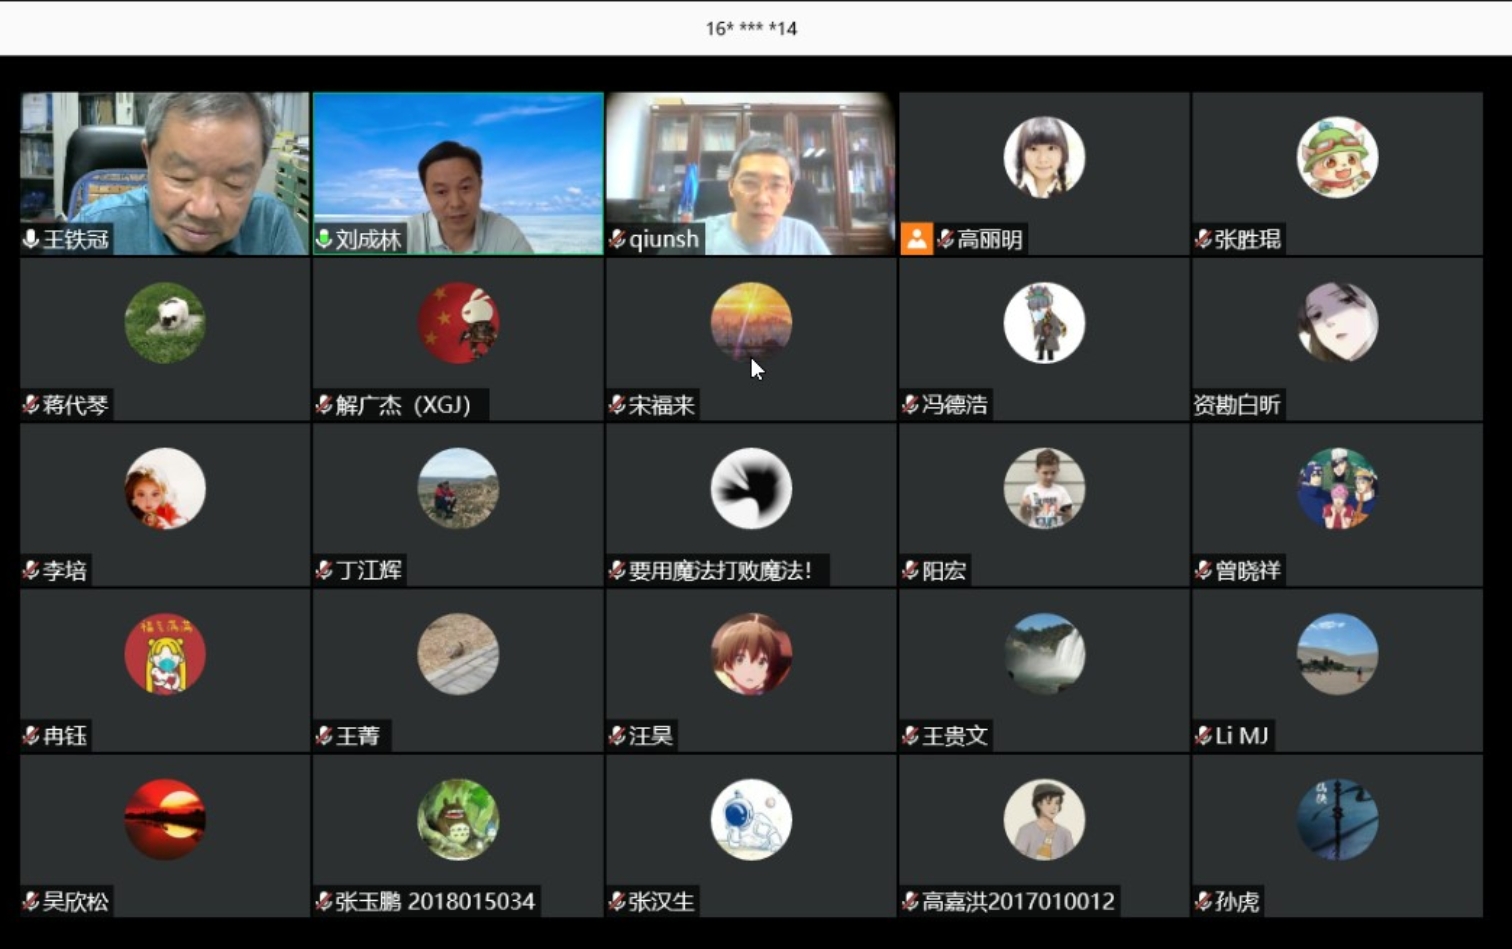
Task: Click the name label 解广杰（XGJ）
Action: pos(403,405)
